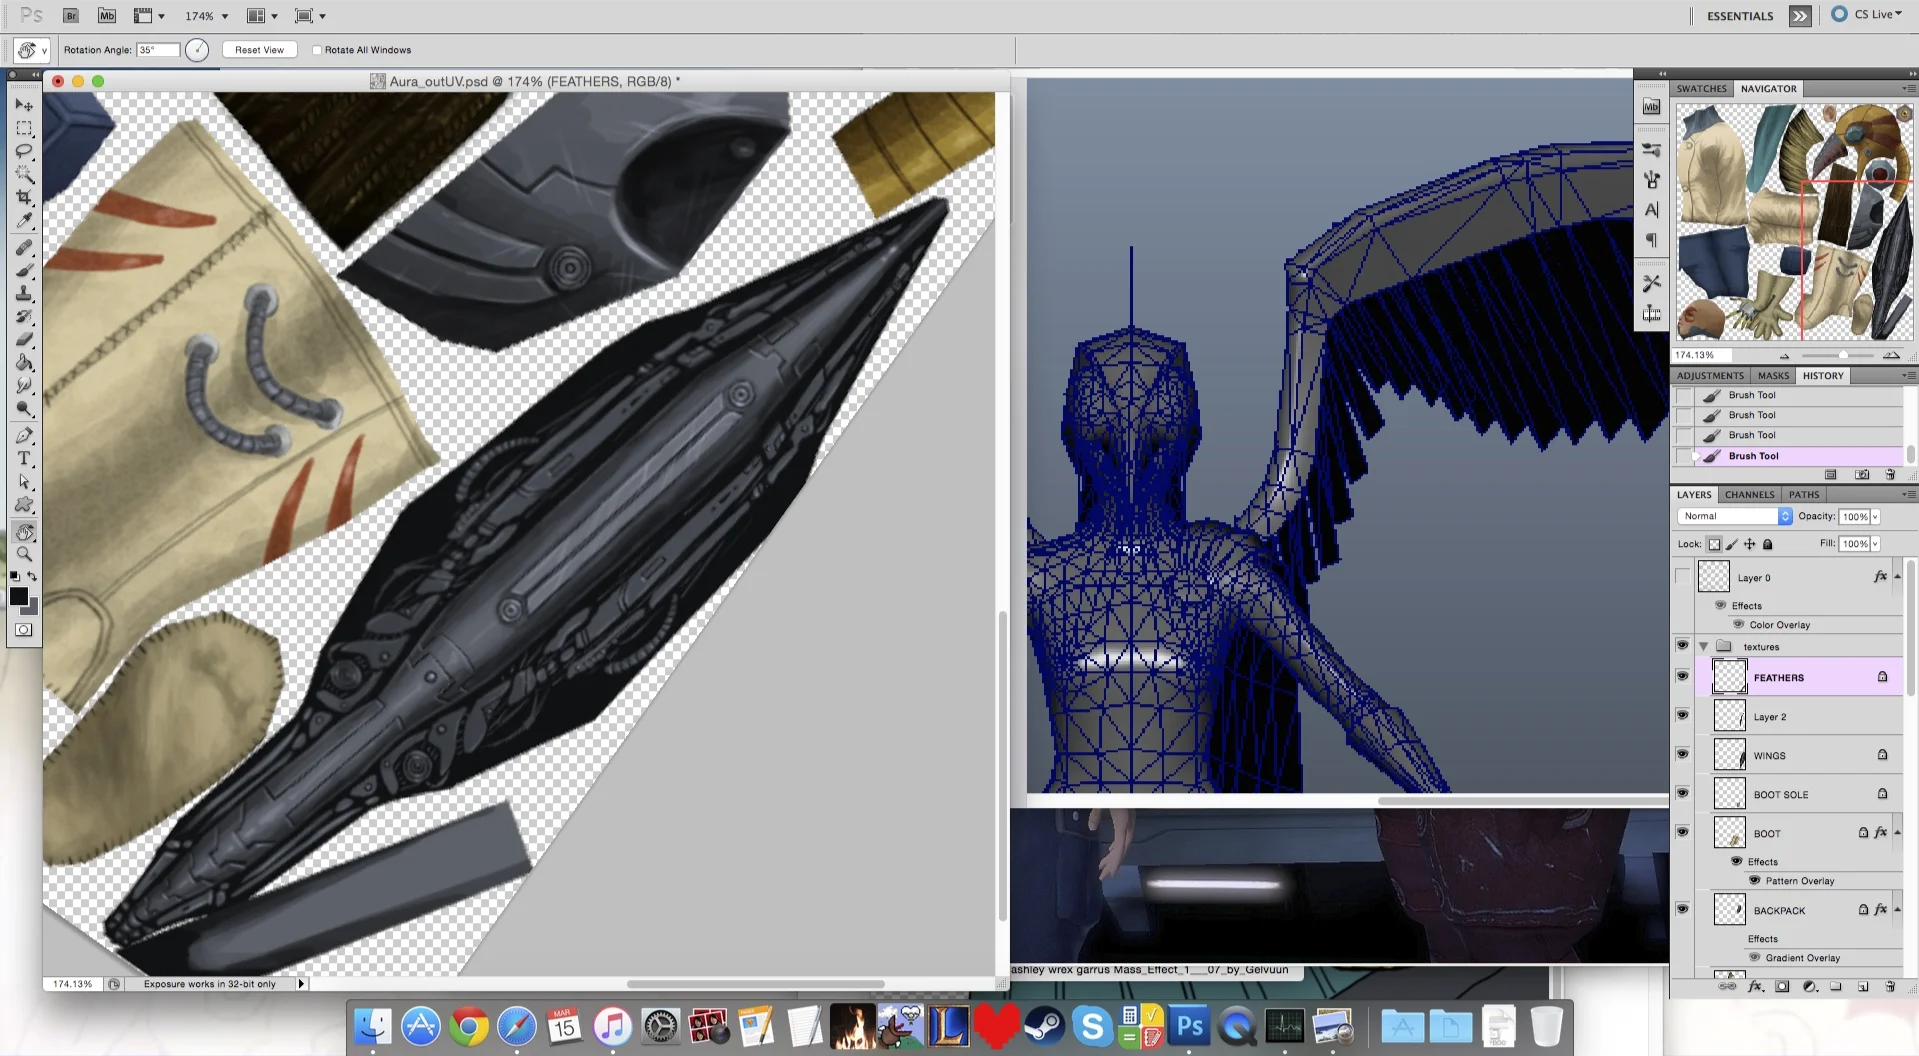Click the Navigator zoom slider
Screen dimensions: 1919x1056
1842,355
